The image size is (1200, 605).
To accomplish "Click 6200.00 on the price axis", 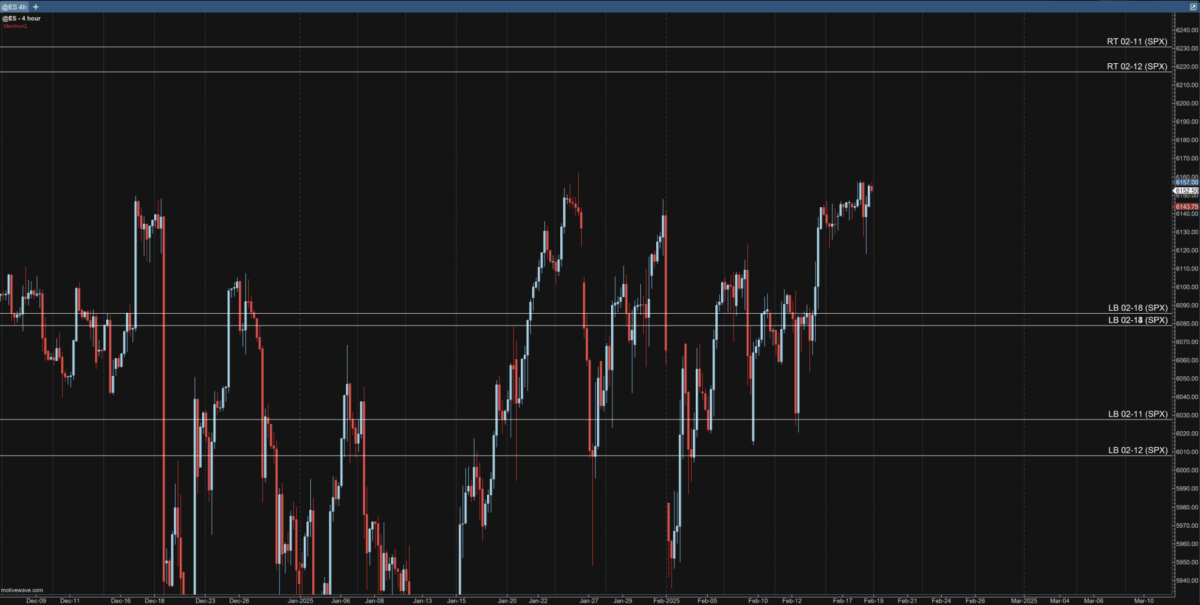I will [1186, 103].
